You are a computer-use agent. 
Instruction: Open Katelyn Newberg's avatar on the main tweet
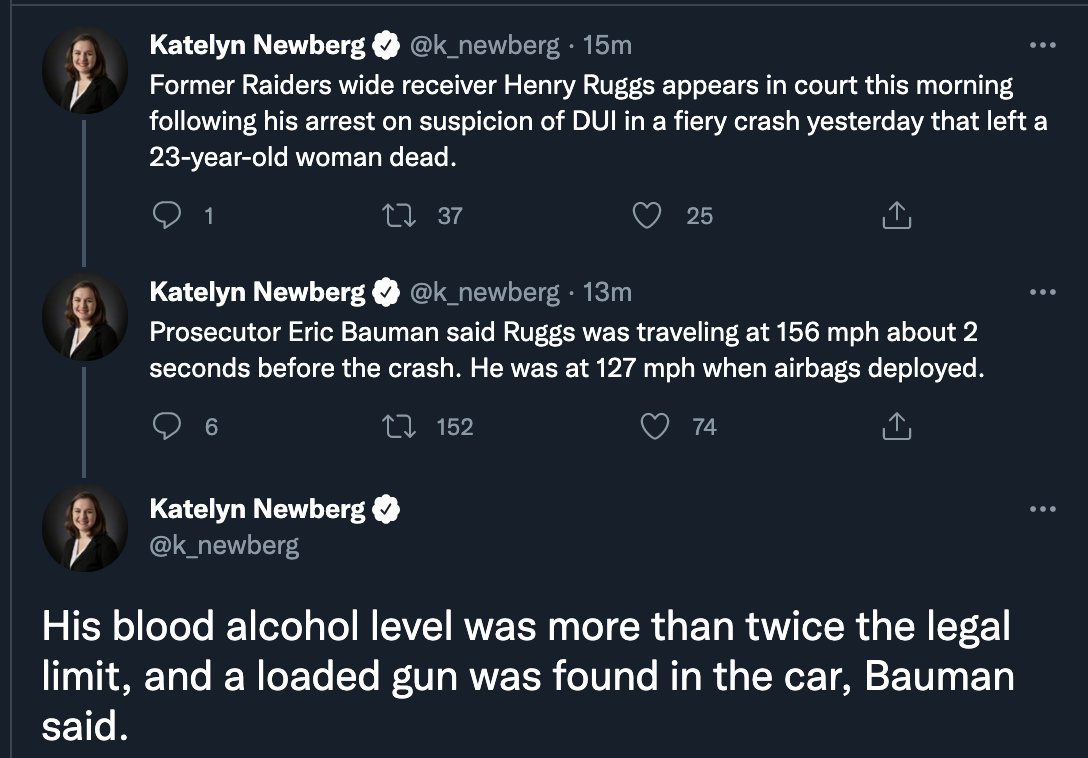[84, 529]
